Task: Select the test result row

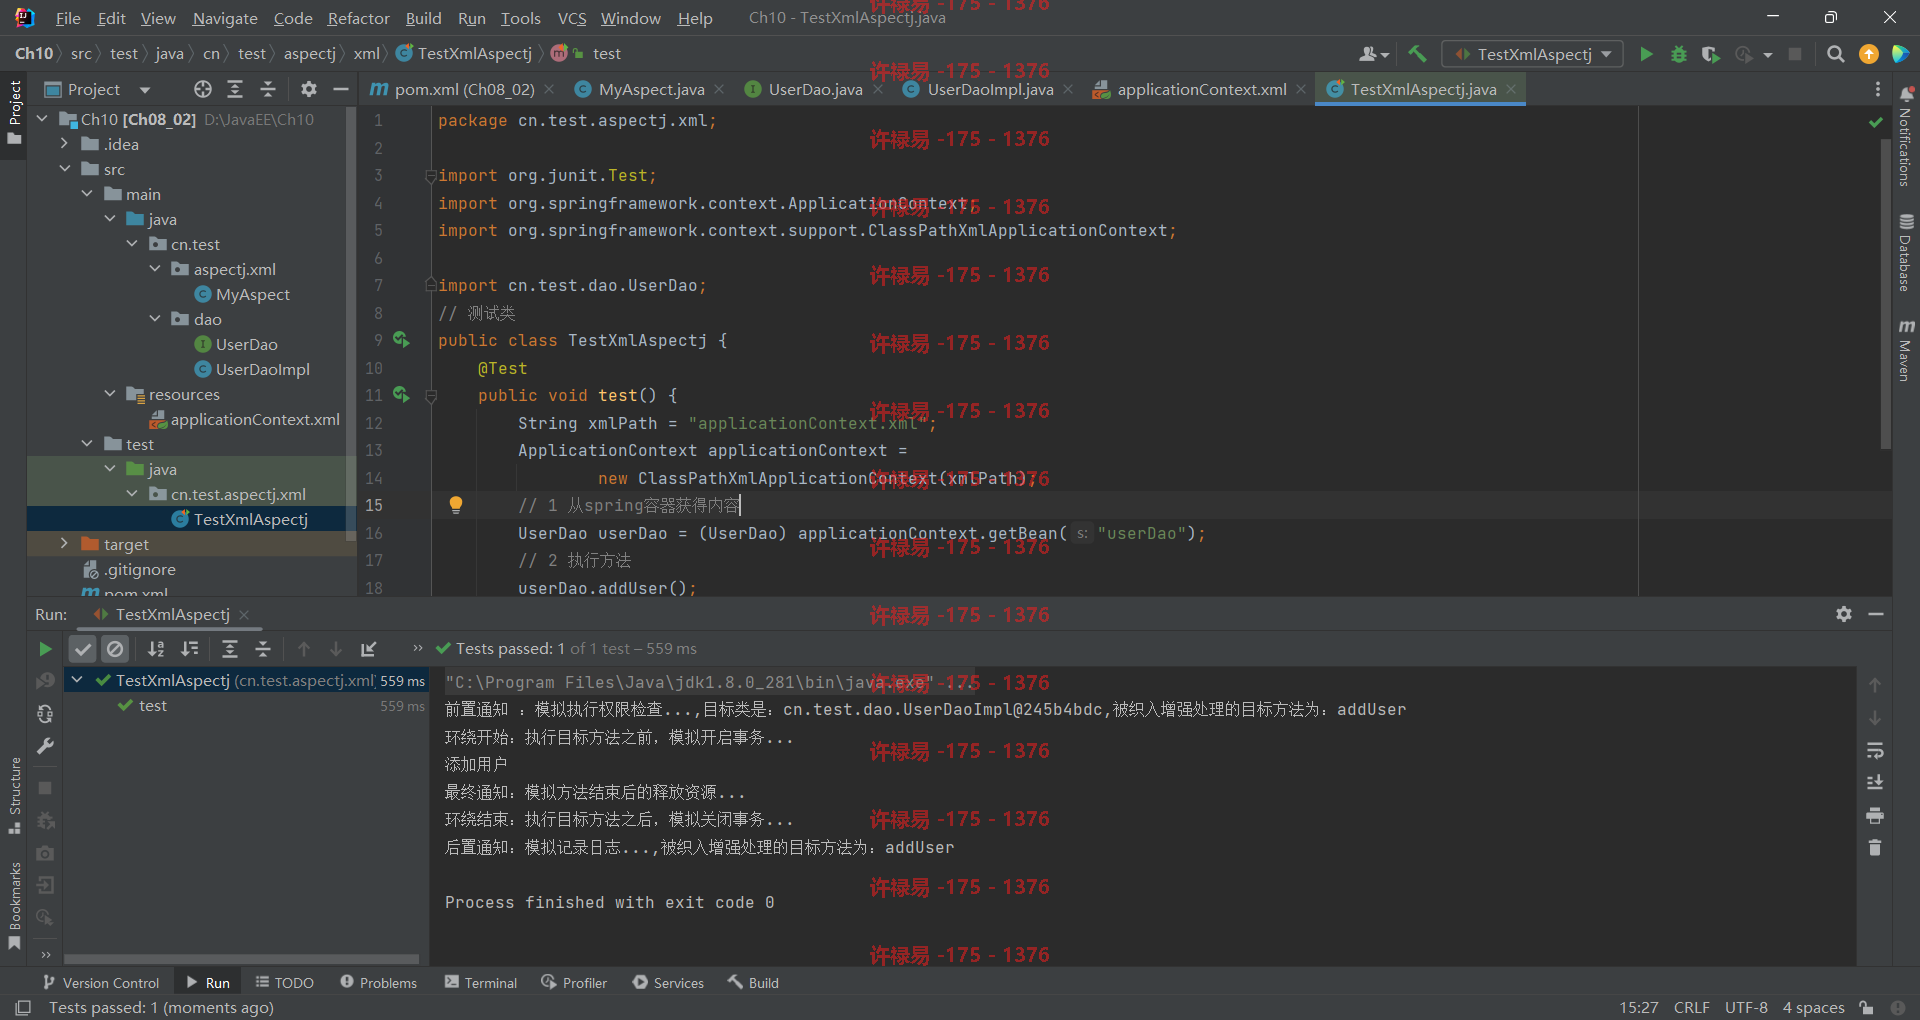Action: coord(245,705)
